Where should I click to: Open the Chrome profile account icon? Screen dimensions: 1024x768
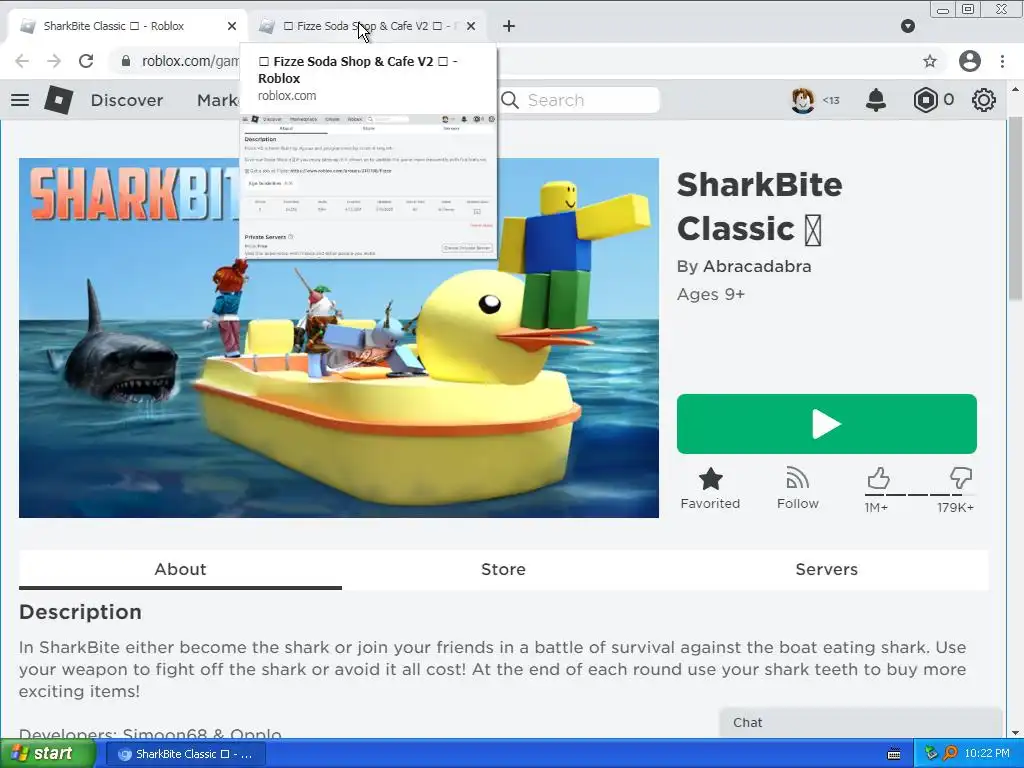point(970,61)
